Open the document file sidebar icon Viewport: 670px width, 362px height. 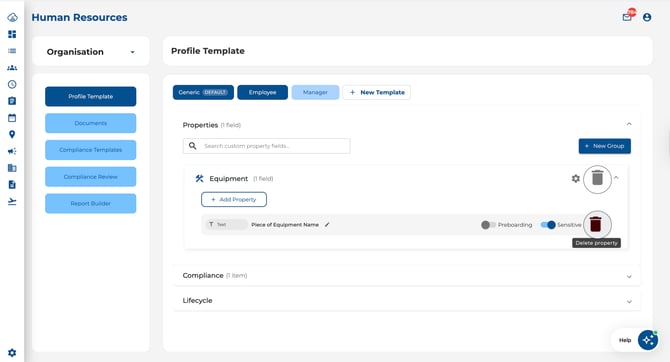(12, 184)
